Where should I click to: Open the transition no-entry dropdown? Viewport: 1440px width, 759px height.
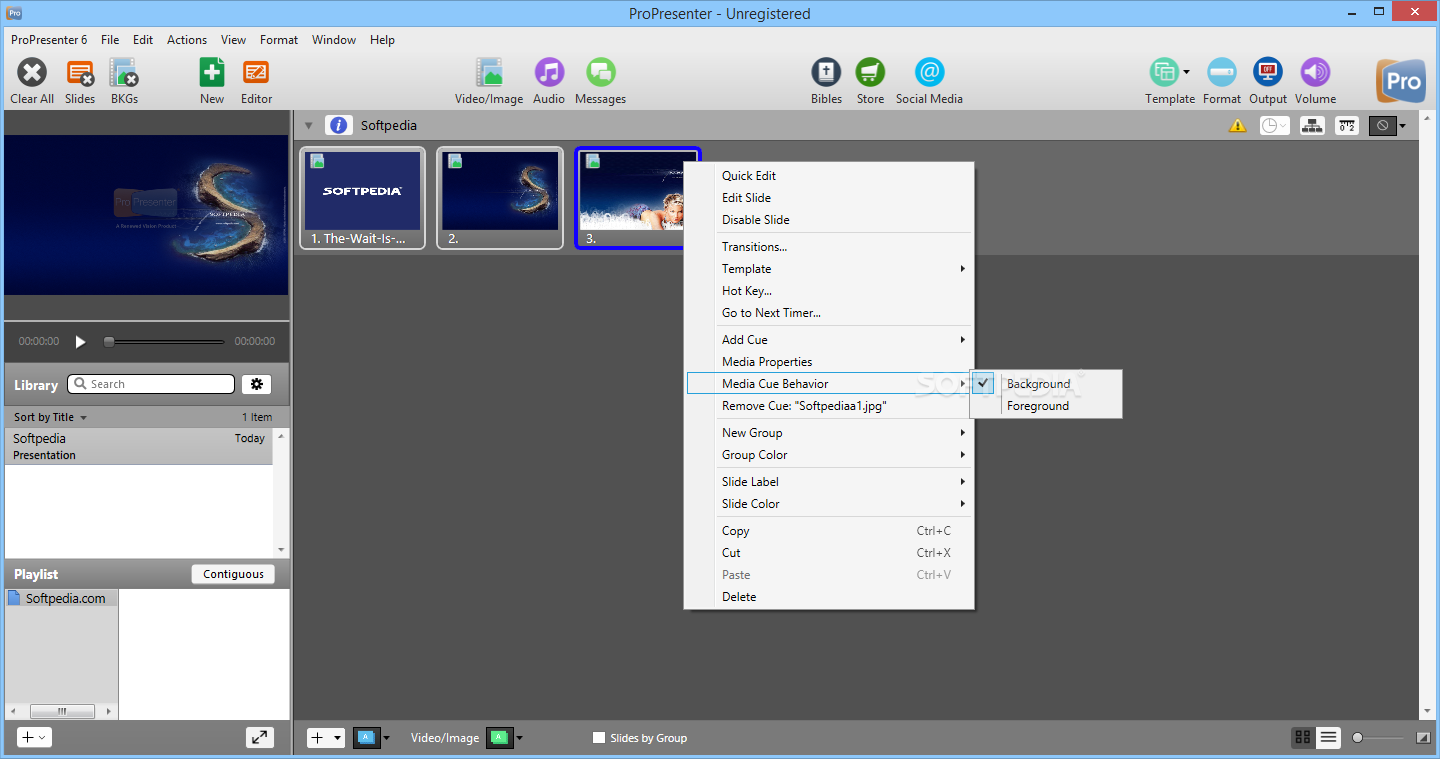click(1388, 126)
